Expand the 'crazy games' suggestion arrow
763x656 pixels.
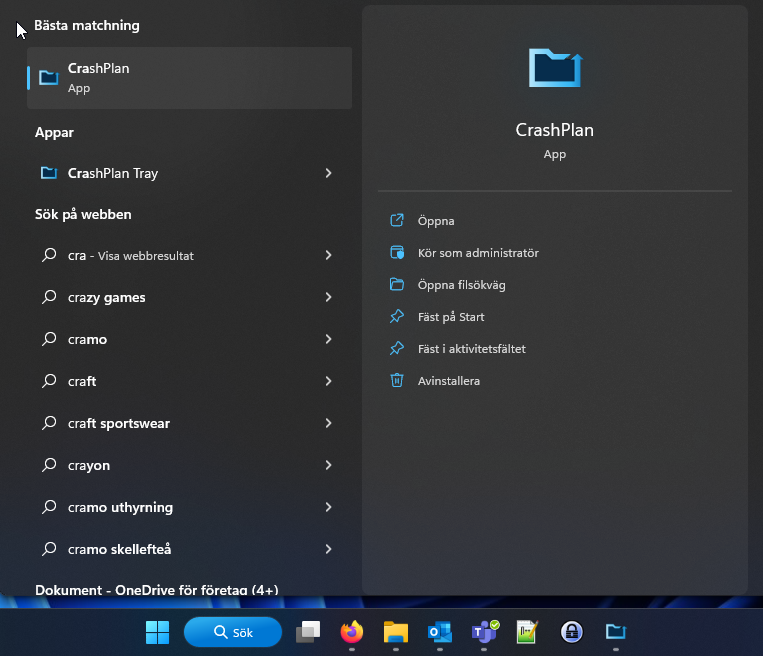pyautogui.click(x=328, y=297)
